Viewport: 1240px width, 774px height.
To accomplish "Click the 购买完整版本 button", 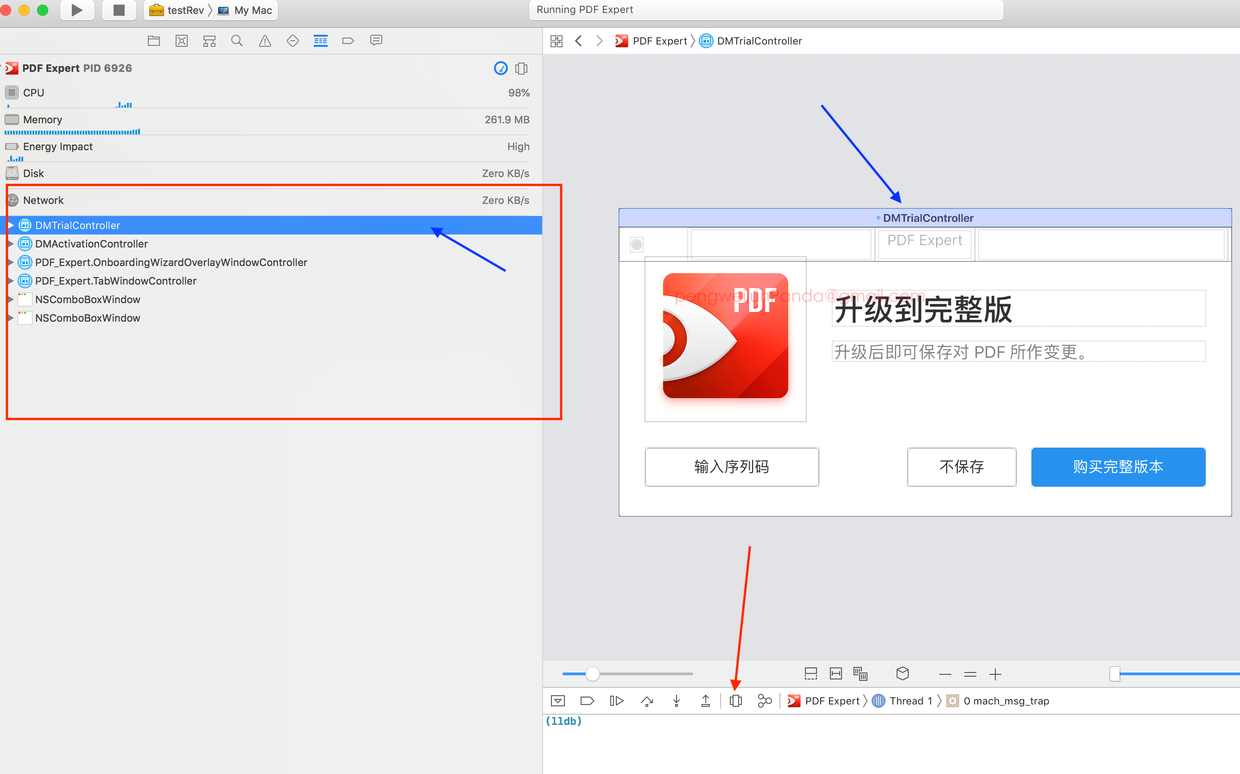I will (x=1118, y=467).
